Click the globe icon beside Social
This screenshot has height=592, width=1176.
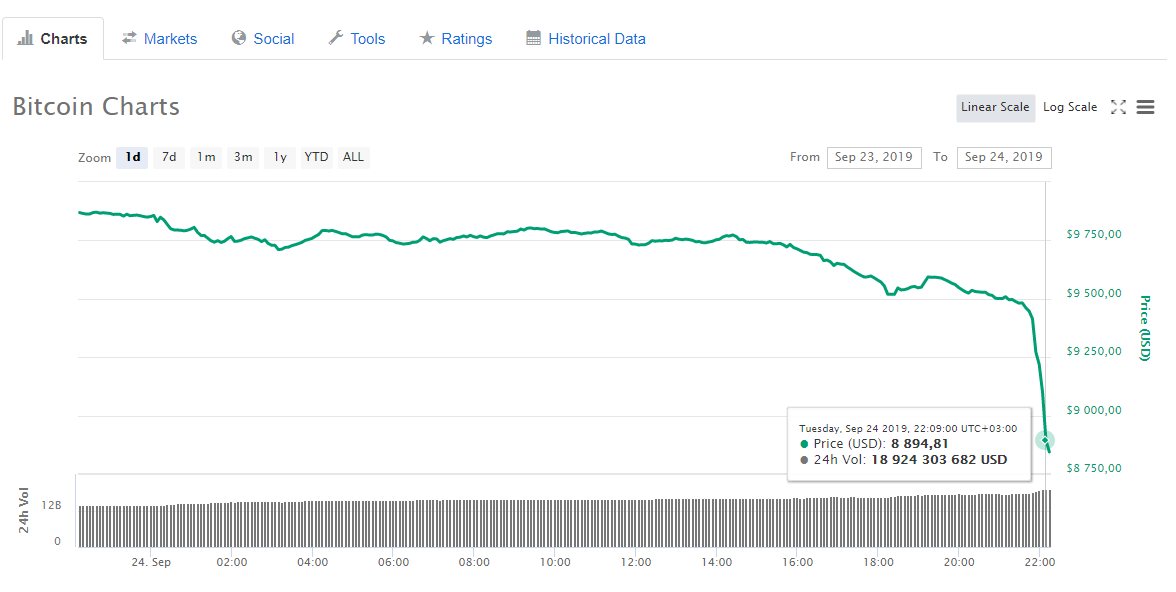[x=238, y=38]
